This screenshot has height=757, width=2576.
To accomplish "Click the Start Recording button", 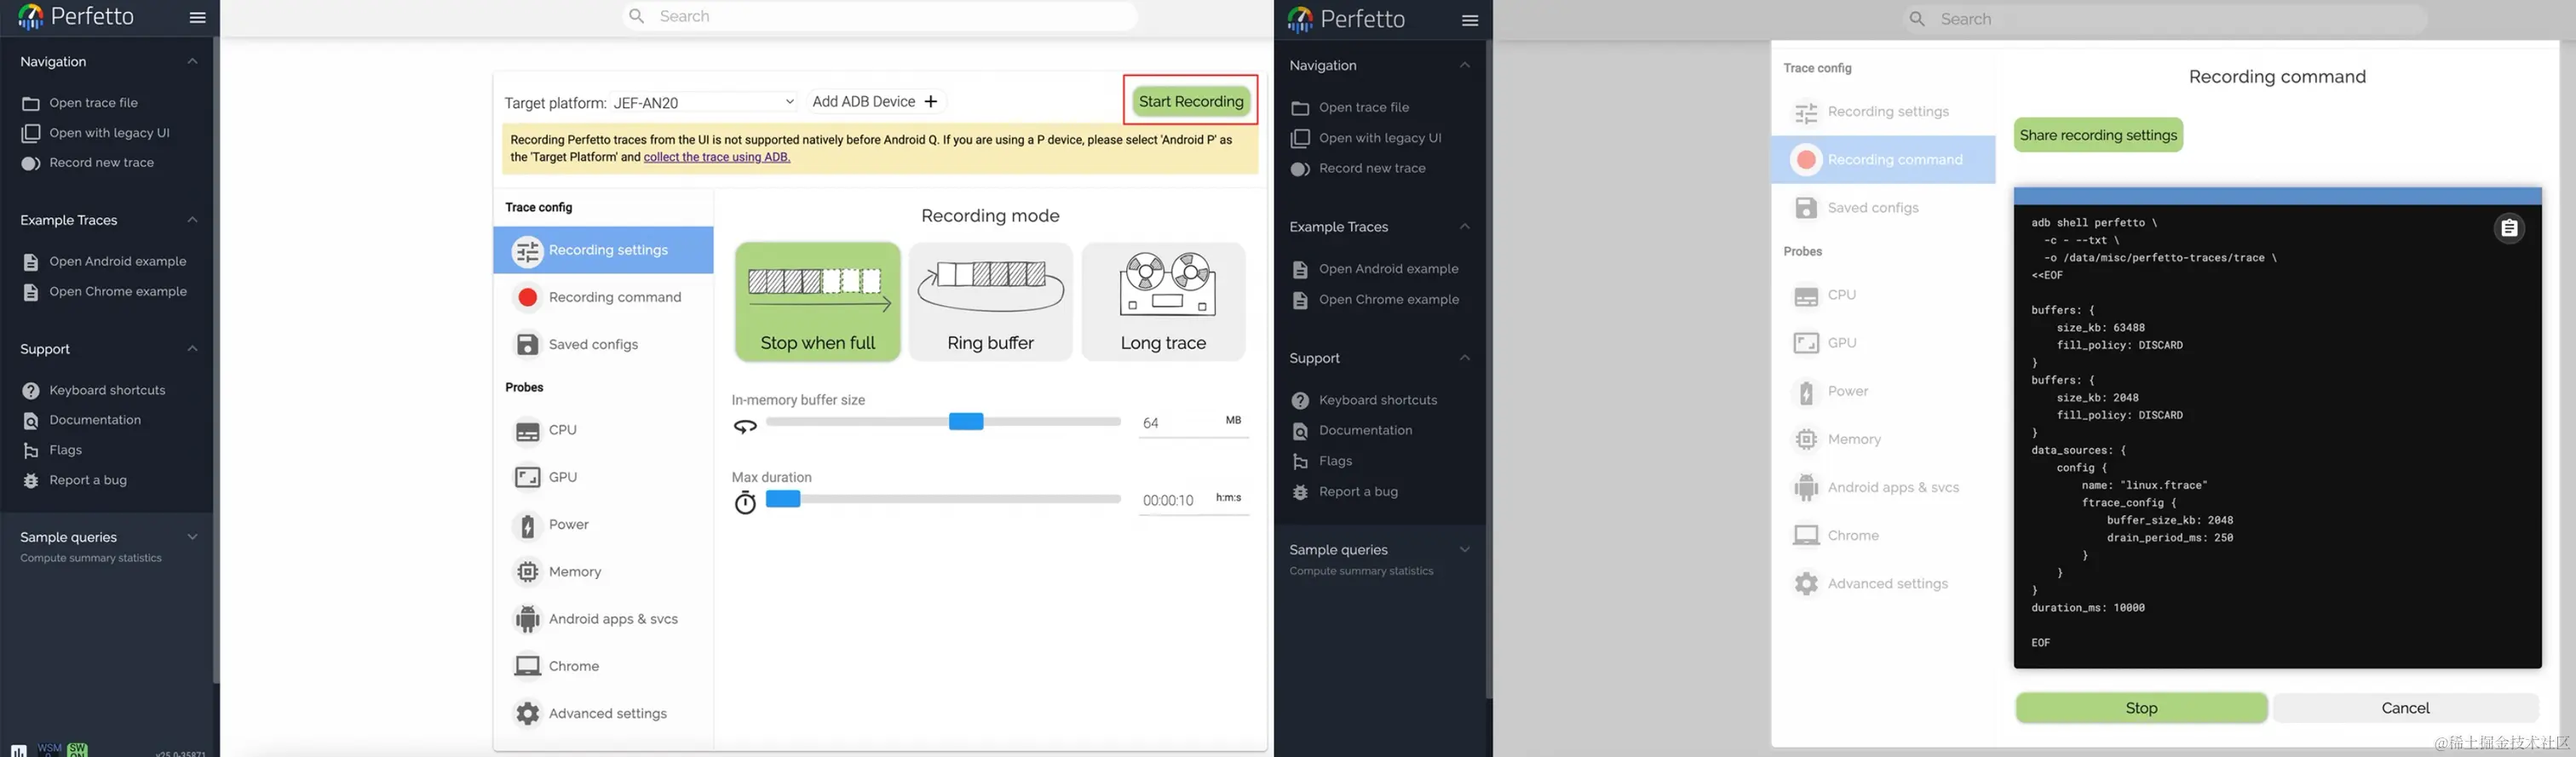I will [1190, 101].
